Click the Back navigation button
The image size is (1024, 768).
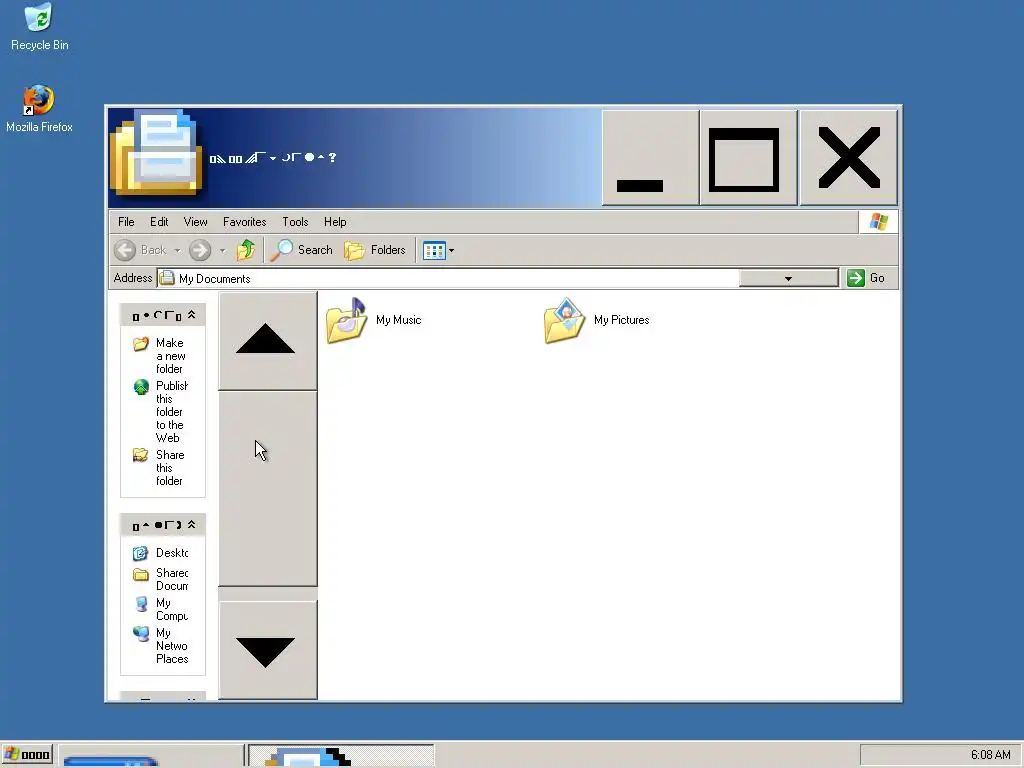(x=140, y=249)
